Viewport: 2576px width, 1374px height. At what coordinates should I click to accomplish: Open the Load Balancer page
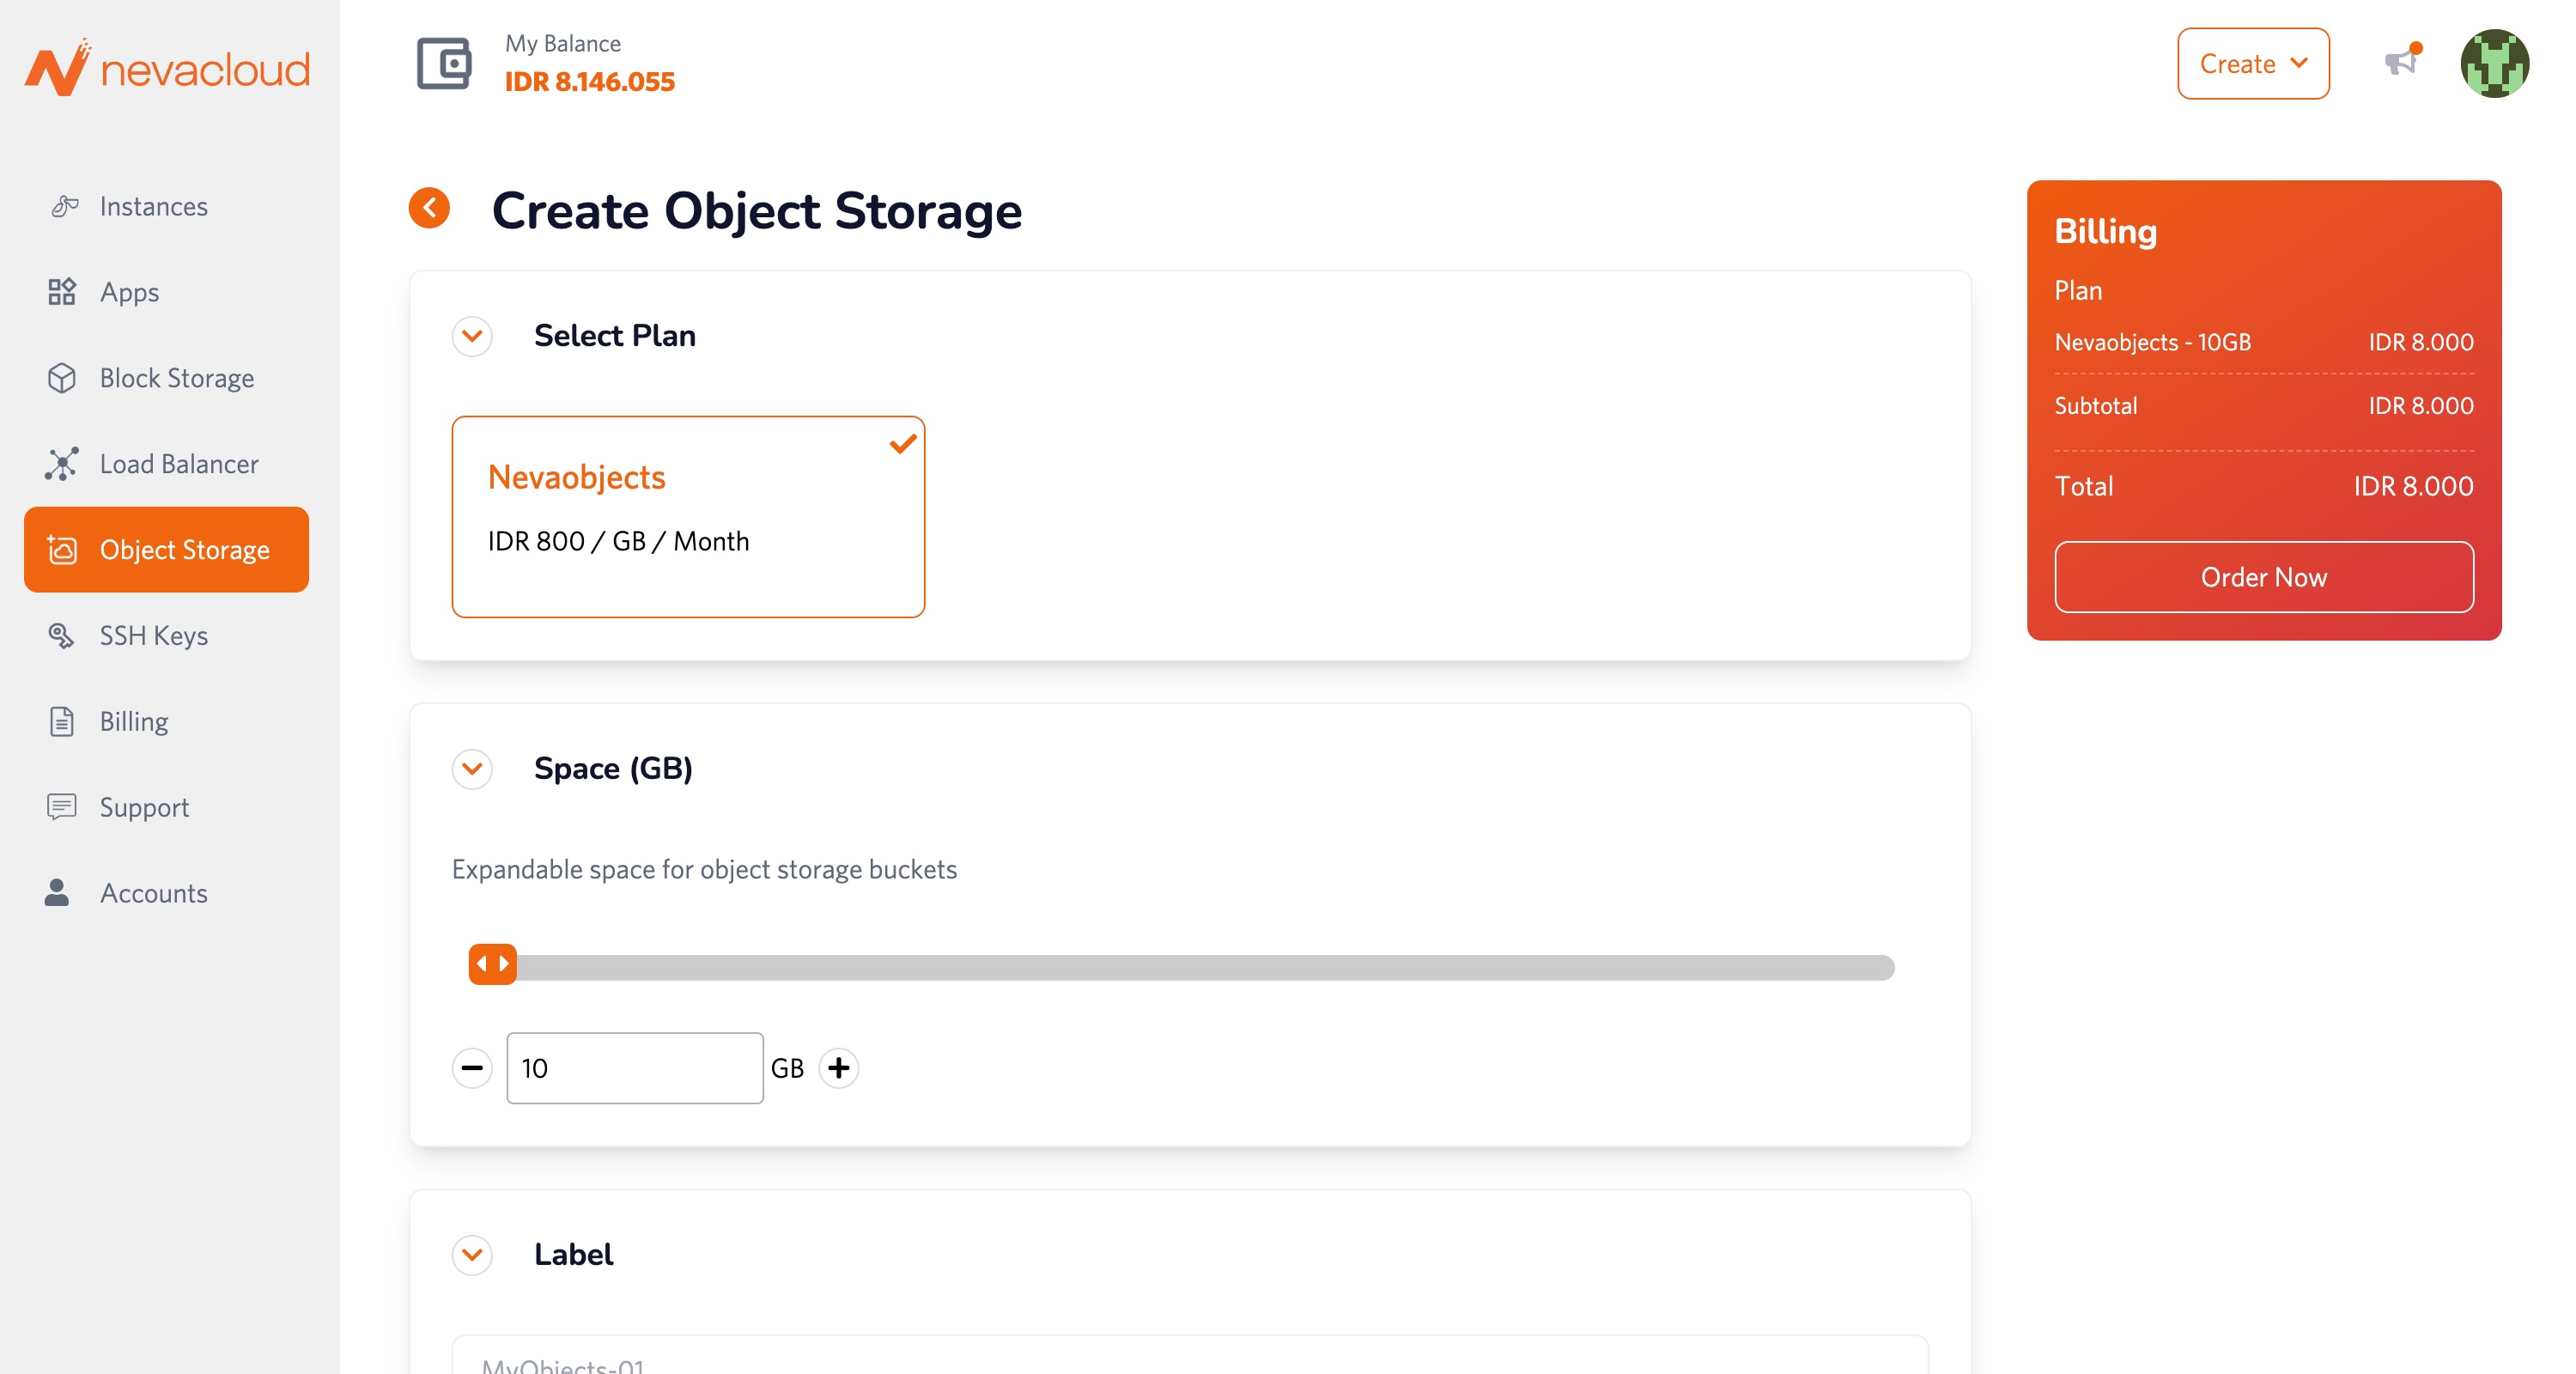coord(178,463)
